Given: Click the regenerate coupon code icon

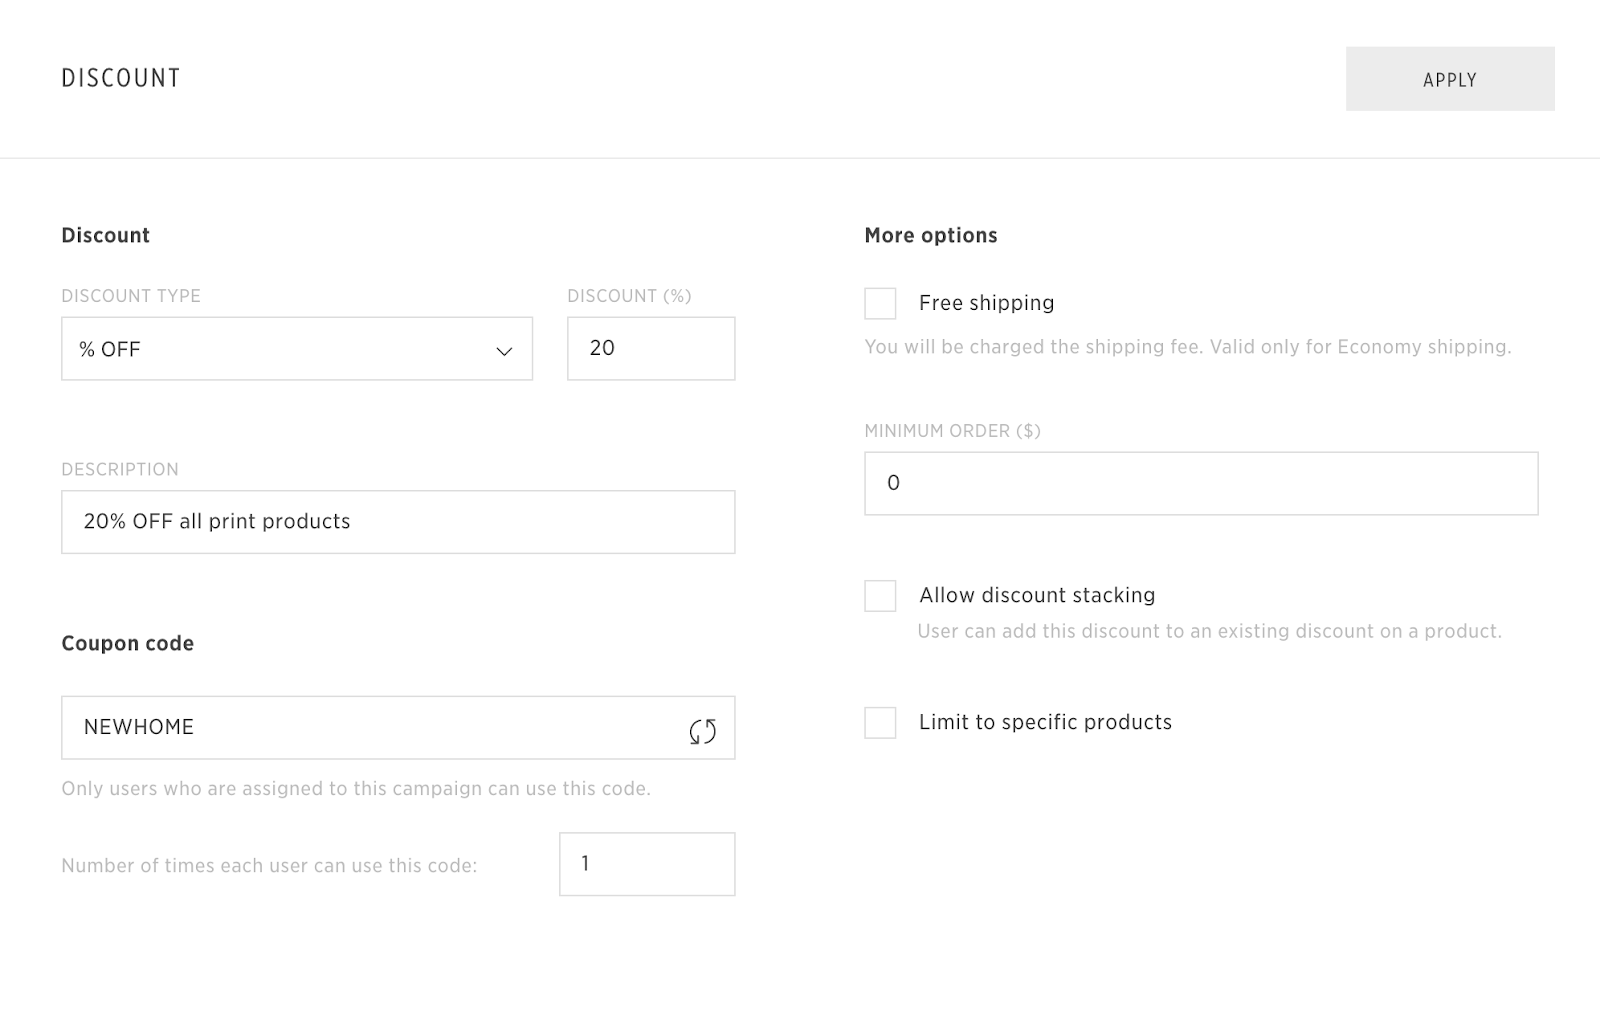Looking at the screenshot, I should pyautogui.click(x=702, y=731).
